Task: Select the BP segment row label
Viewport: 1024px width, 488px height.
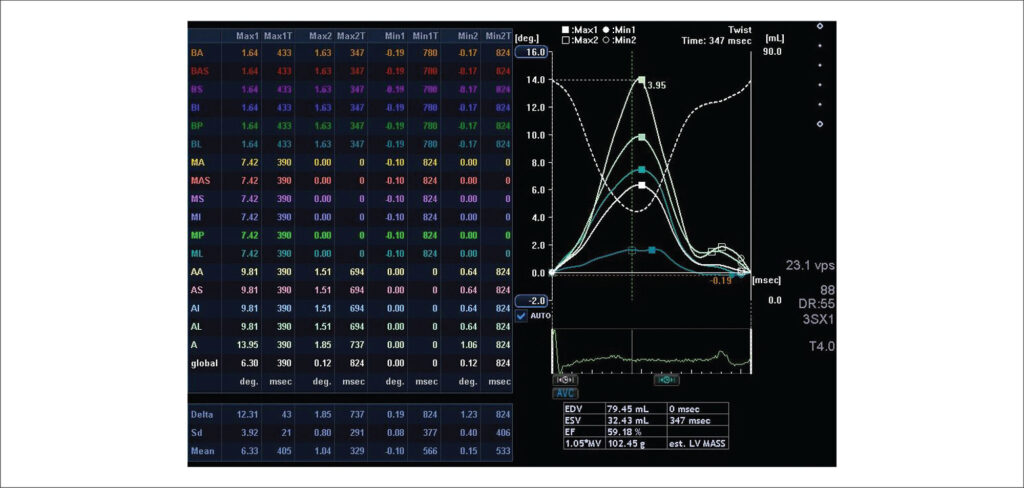Action: pos(196,125)
